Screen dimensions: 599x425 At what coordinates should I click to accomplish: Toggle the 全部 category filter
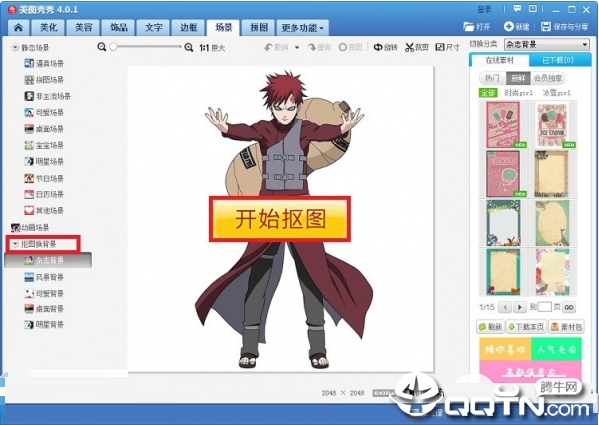[488, 93]
